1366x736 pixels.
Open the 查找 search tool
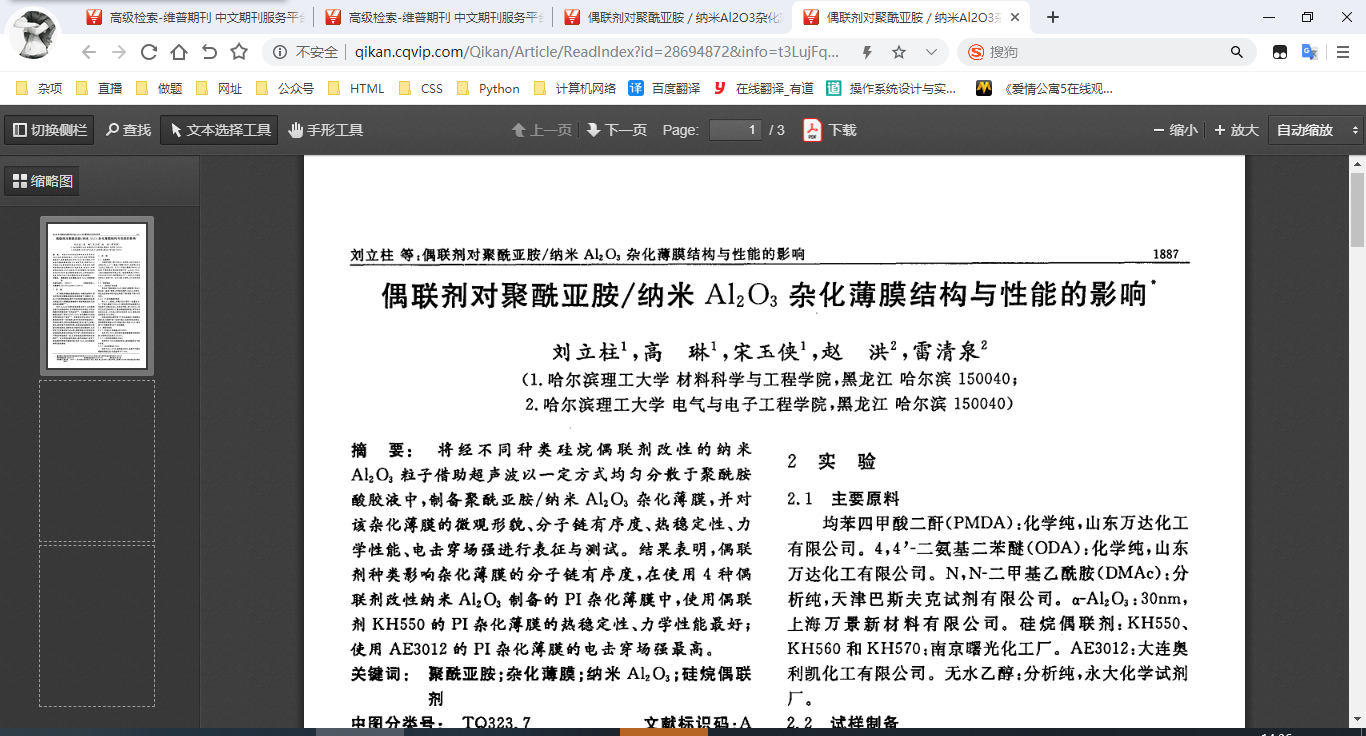coord(128,130)
